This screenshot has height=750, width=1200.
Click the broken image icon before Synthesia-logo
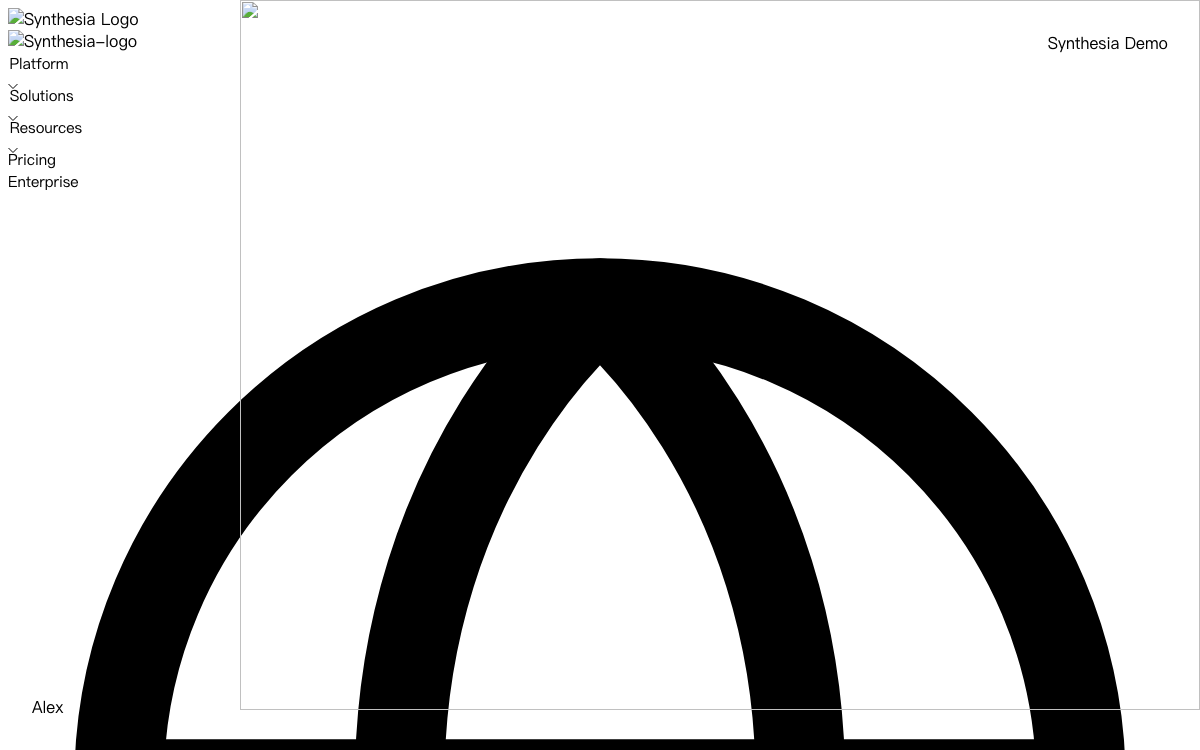pyautogui.click(x=15, y=40)
